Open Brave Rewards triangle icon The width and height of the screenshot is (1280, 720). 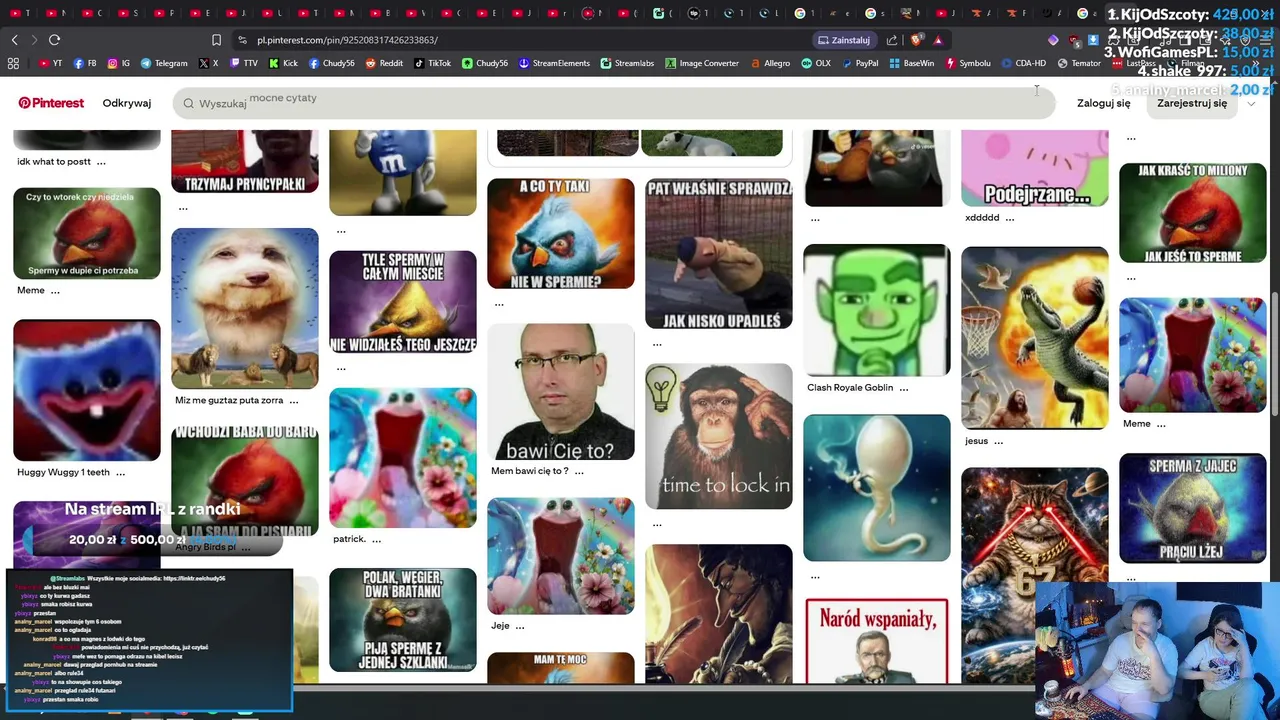pyautogui.click(x=938, y=40)
